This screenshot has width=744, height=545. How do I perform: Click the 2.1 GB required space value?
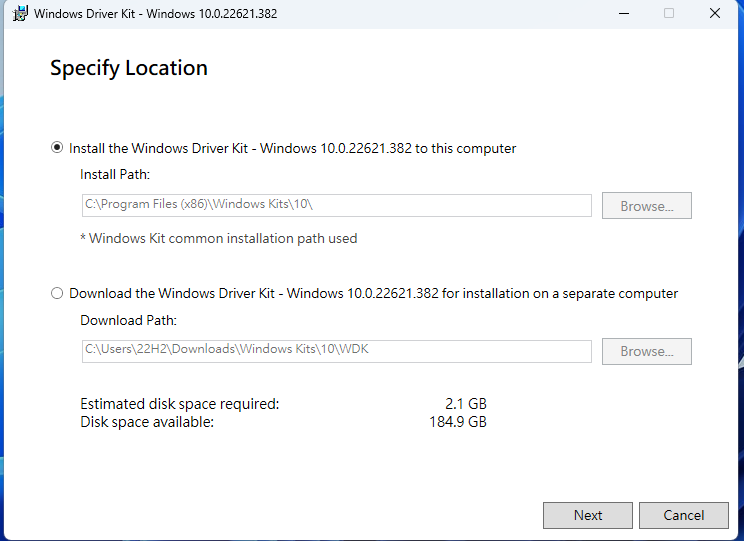point(466,404)
